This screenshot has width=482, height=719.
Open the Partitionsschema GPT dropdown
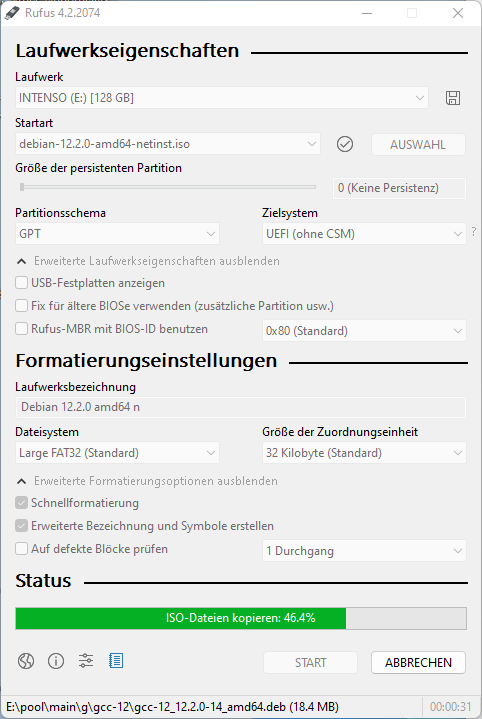tap(117, 234)
